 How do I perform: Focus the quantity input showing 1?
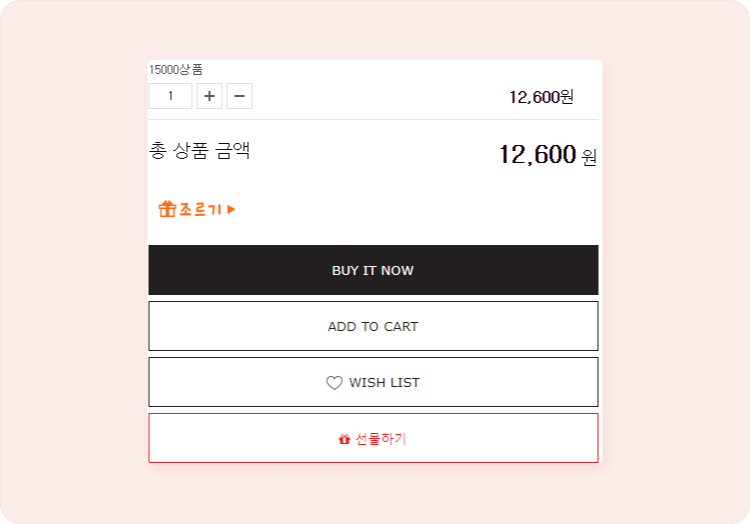[170, 96]
